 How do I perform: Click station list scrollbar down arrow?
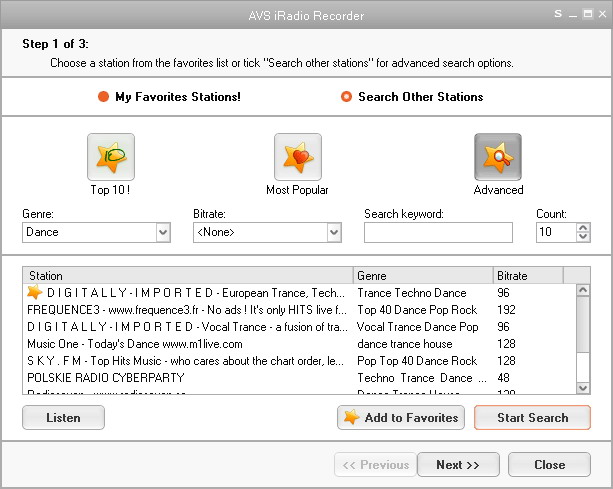(x=583, y=388)
